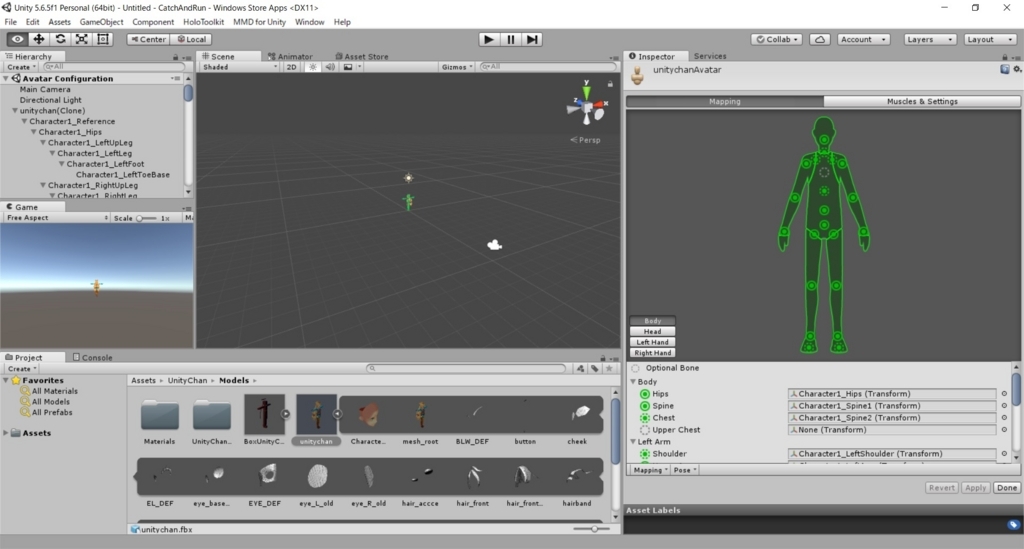Click the Done button

pos(1006,488)
